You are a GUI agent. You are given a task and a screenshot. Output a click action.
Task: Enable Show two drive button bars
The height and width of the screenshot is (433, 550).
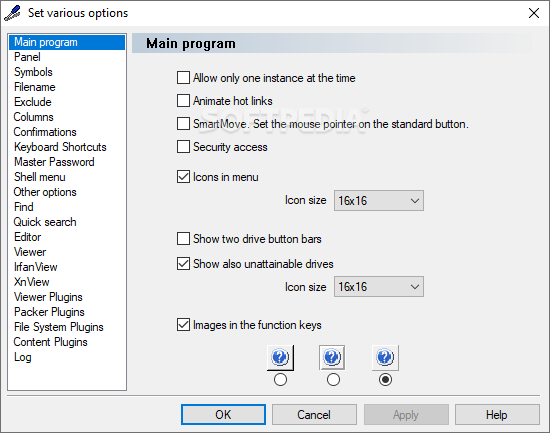(x=183, y=239)
